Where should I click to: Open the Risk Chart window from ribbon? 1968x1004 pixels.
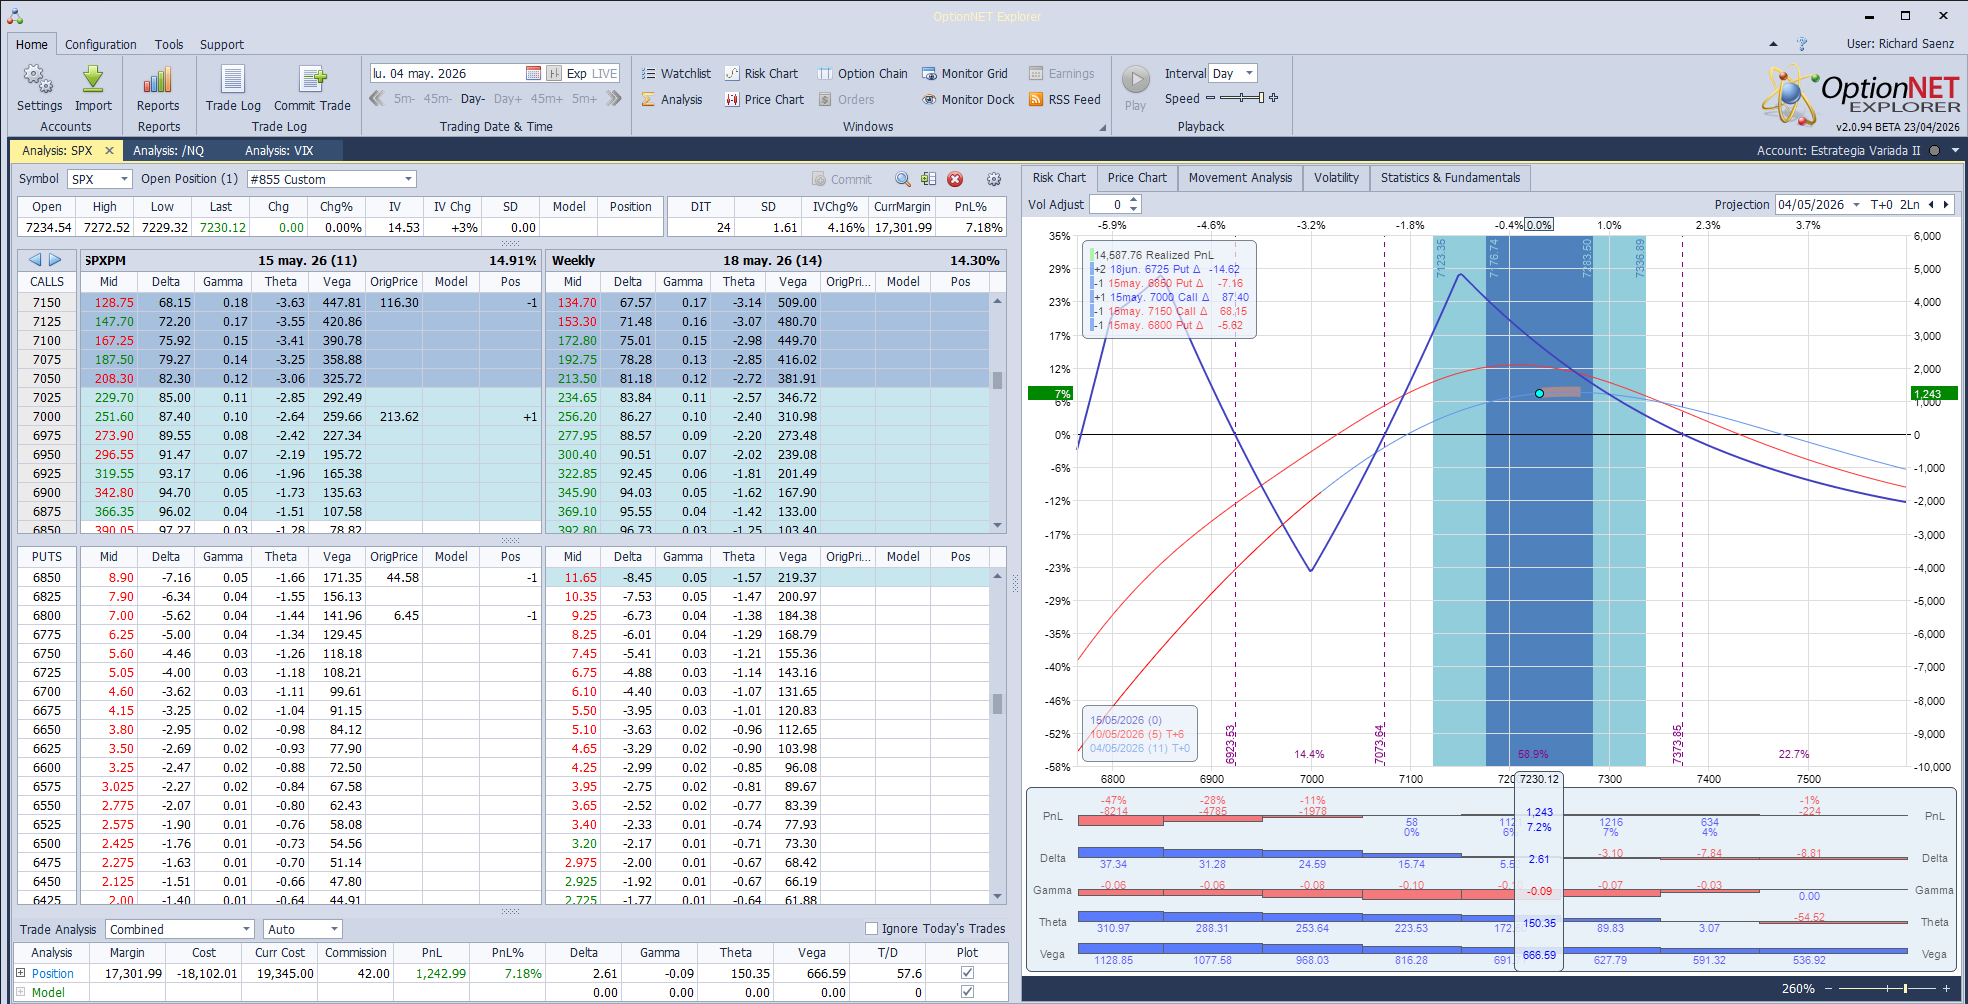(761, 73)
